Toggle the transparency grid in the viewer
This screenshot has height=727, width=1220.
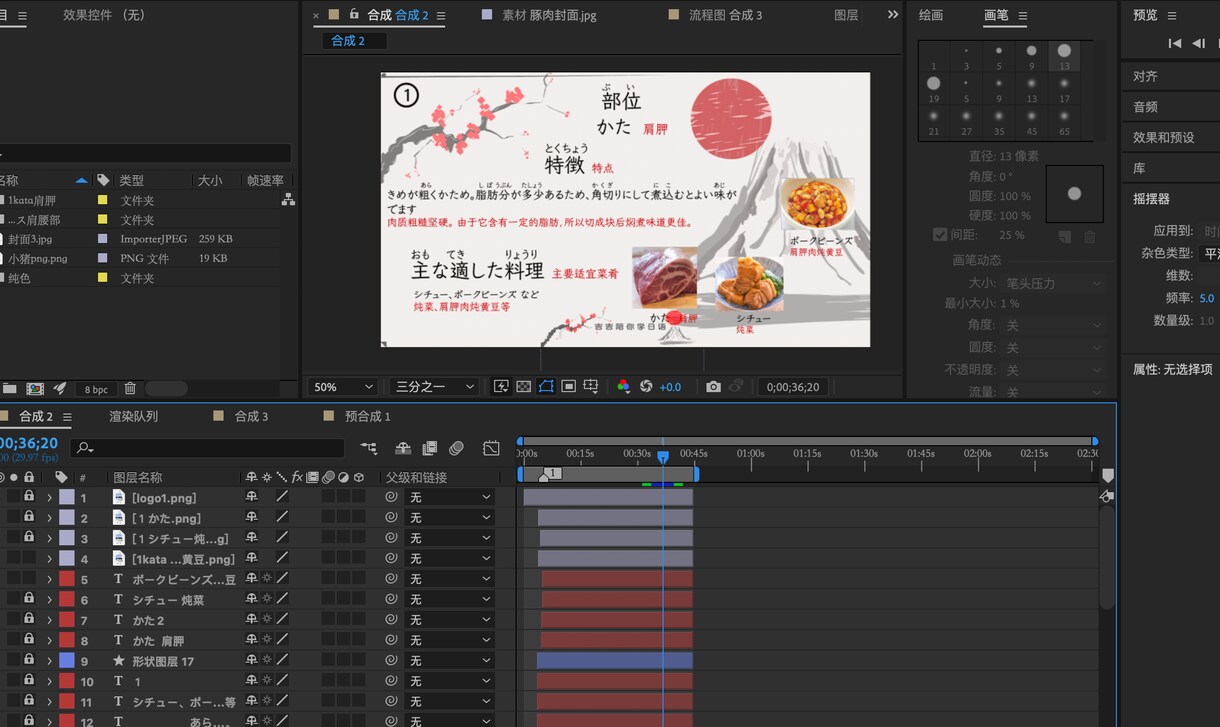(x=523, y=387)
